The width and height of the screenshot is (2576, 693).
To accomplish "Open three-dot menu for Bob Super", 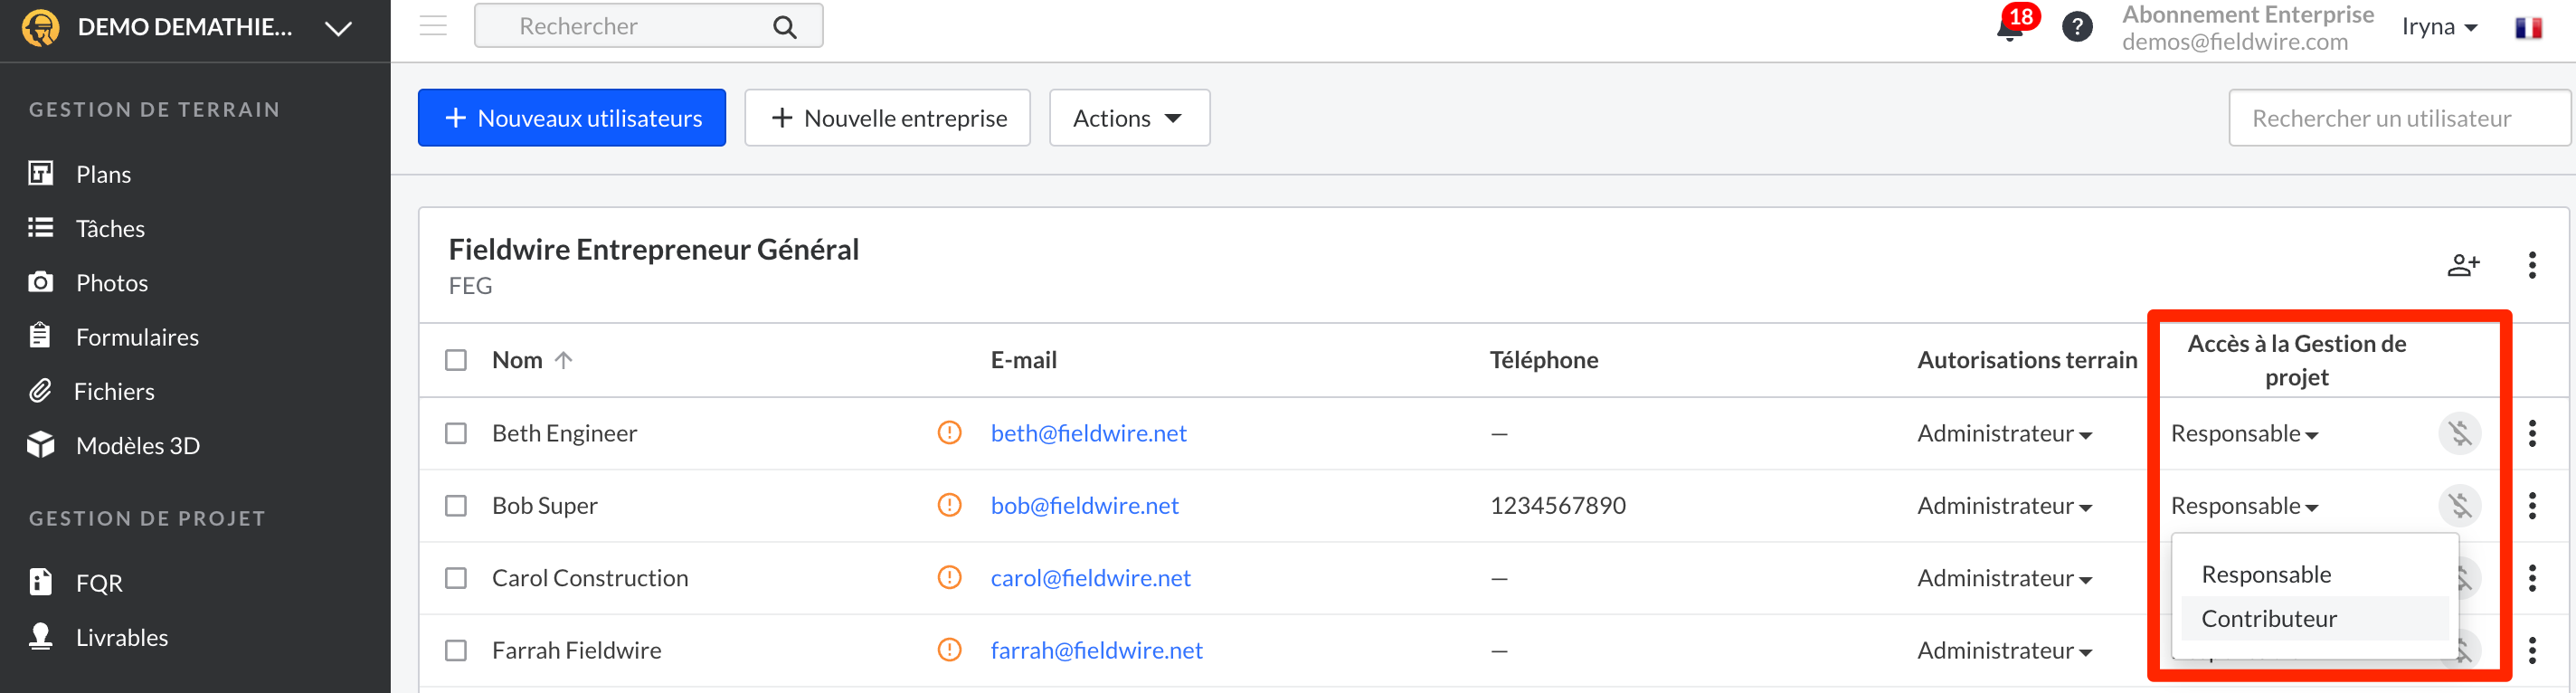I will coord(2532,505).
